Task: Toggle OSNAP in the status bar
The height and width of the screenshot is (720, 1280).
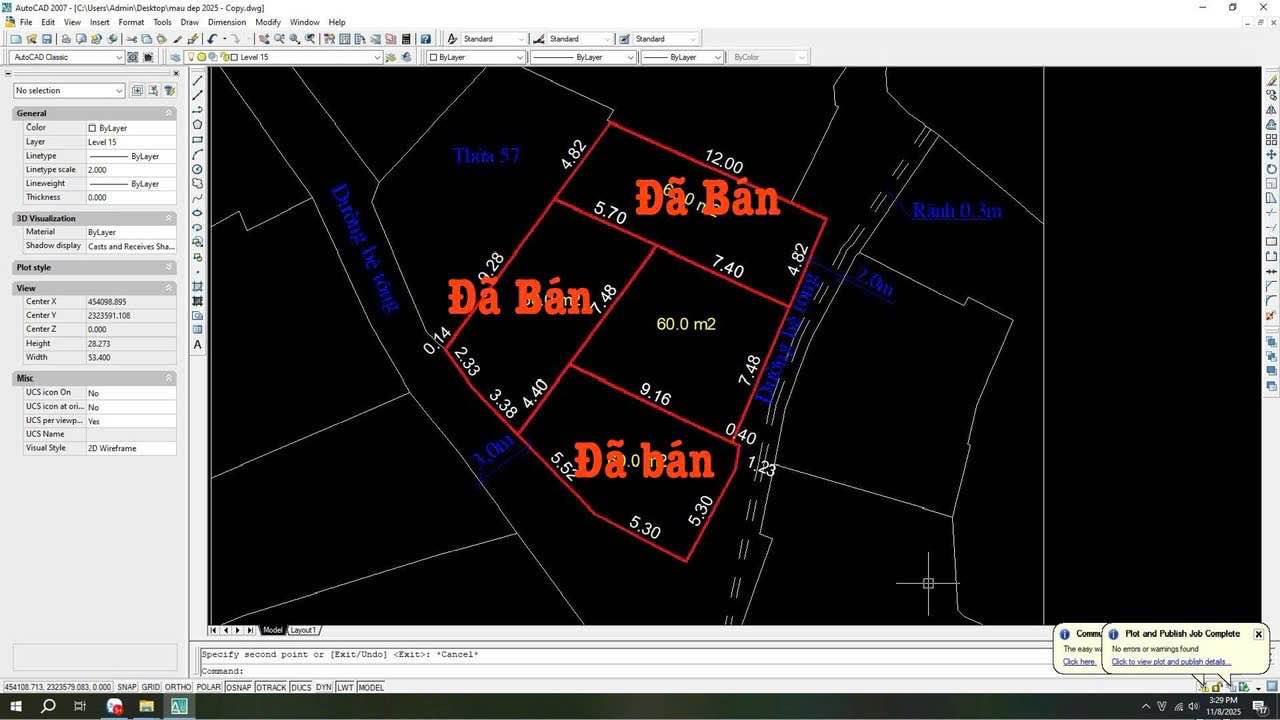Action: click(x=239, y=687)
